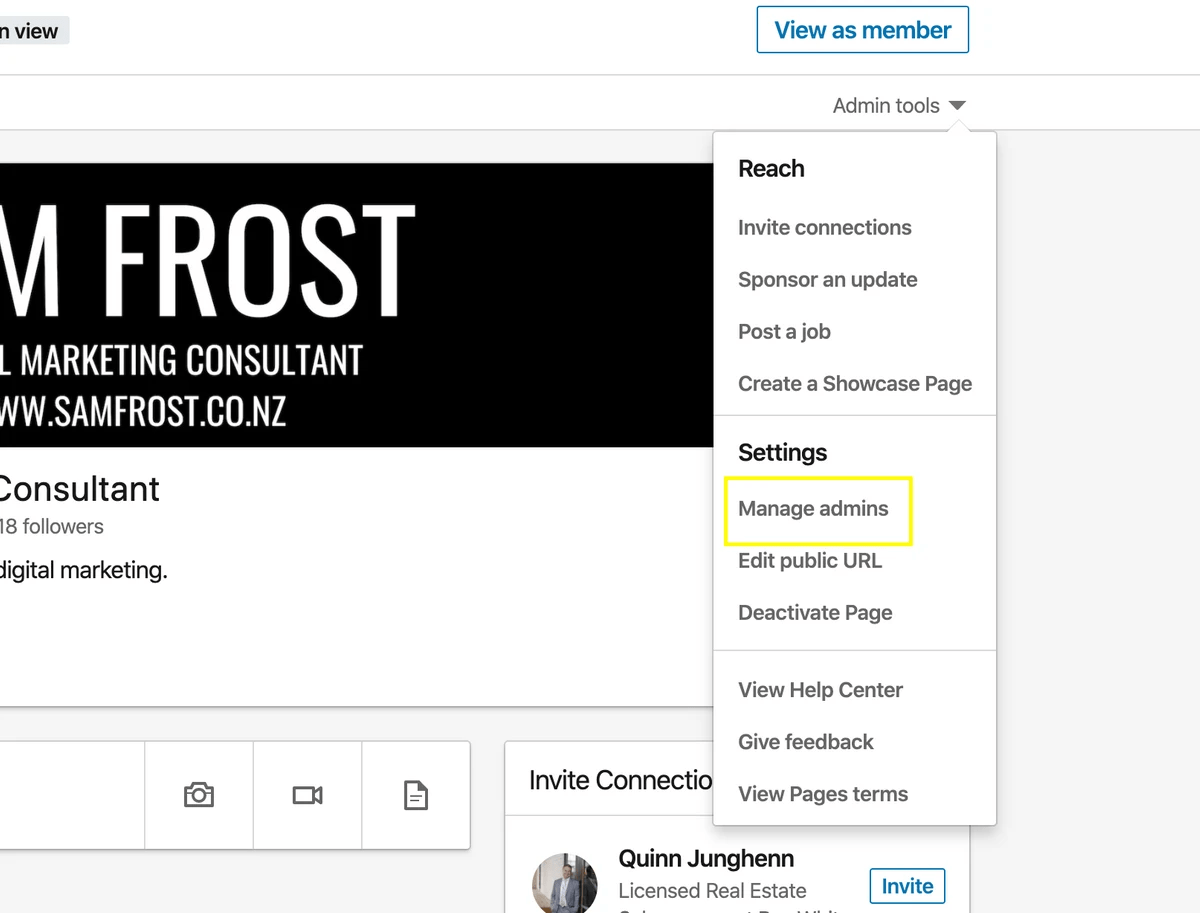Invite Quinn Junghenn to follow
The width and height of the screenshot is (1200, 913).
click(x=907, y=886)
